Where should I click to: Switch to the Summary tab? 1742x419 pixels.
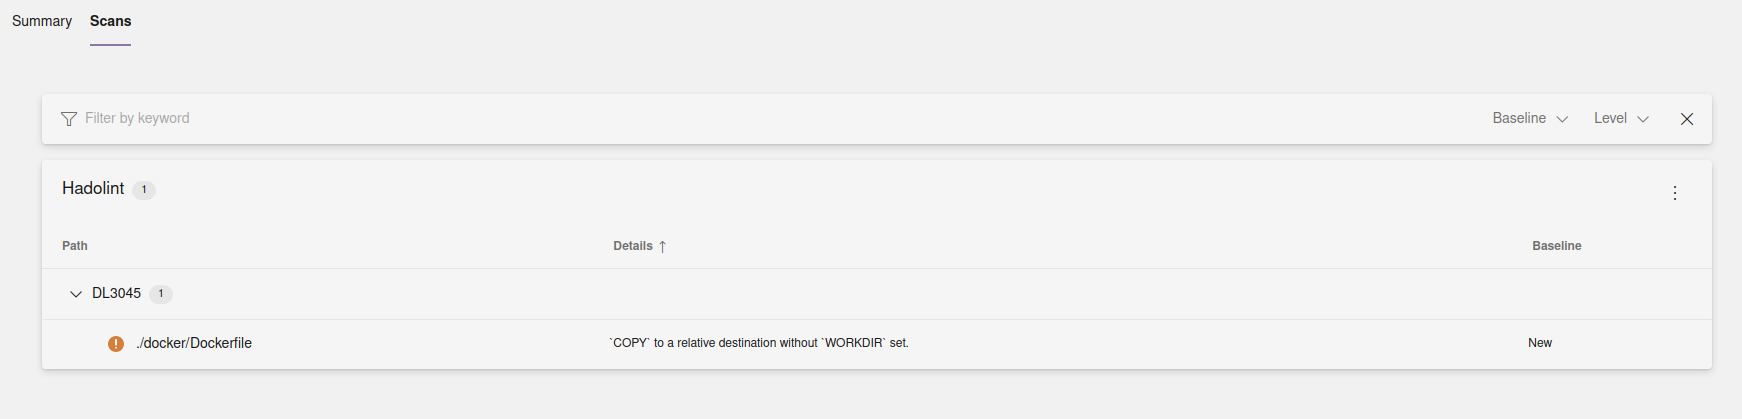(42, 21)
